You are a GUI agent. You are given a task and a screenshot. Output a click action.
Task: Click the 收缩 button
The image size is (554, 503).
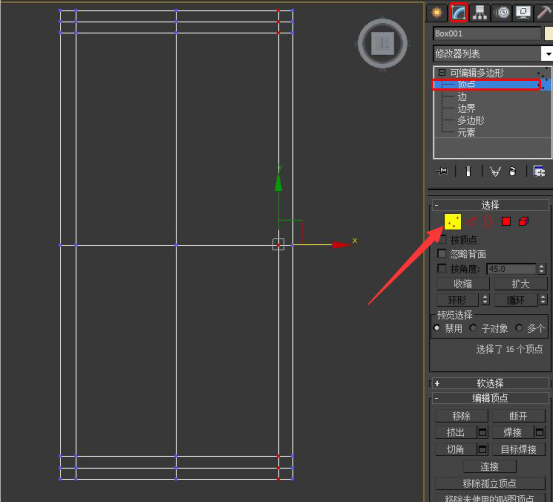click(463, 284)
